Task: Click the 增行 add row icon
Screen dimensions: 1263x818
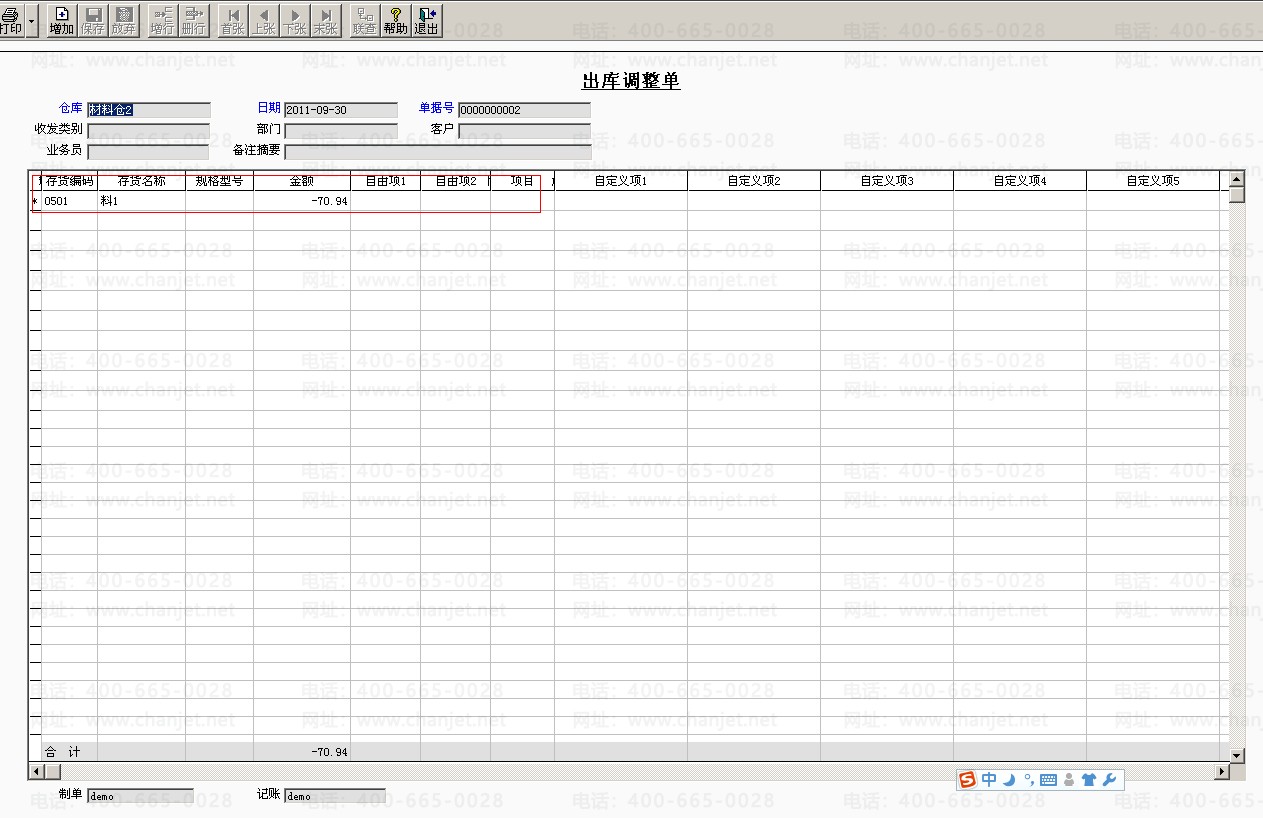Action: [162, 20]
